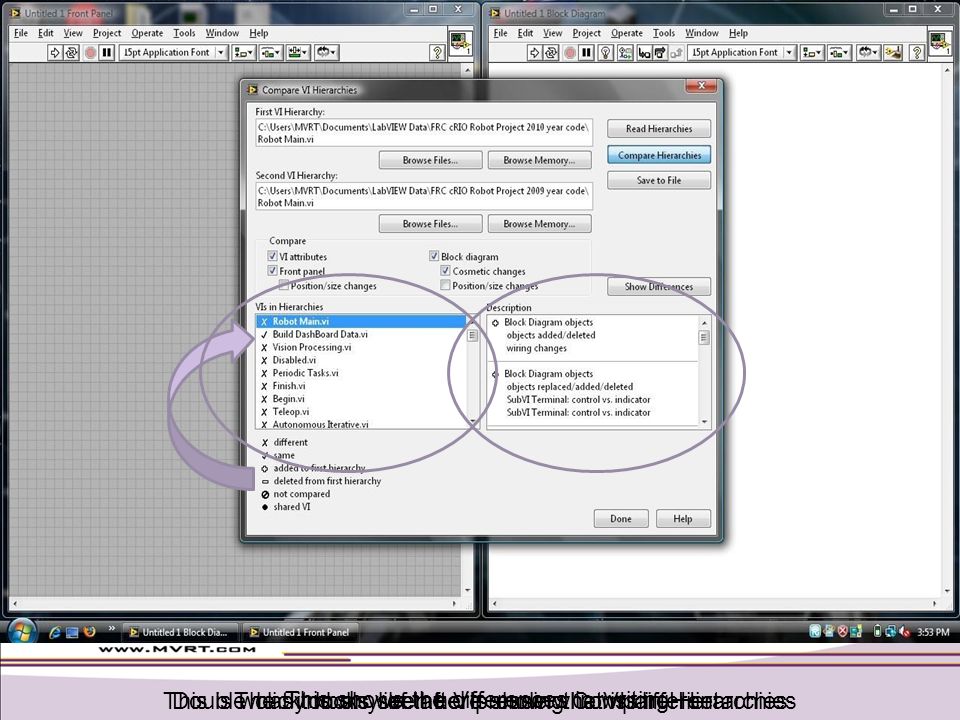Open Tools menu in Front Panel window
Image resolution: width=960 pixels, height=720 pixels.
[184, 33]
